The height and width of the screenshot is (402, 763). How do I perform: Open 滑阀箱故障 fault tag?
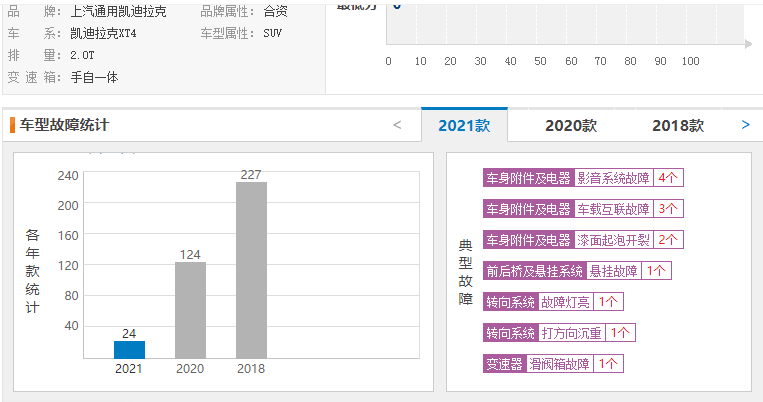point(559,364)
